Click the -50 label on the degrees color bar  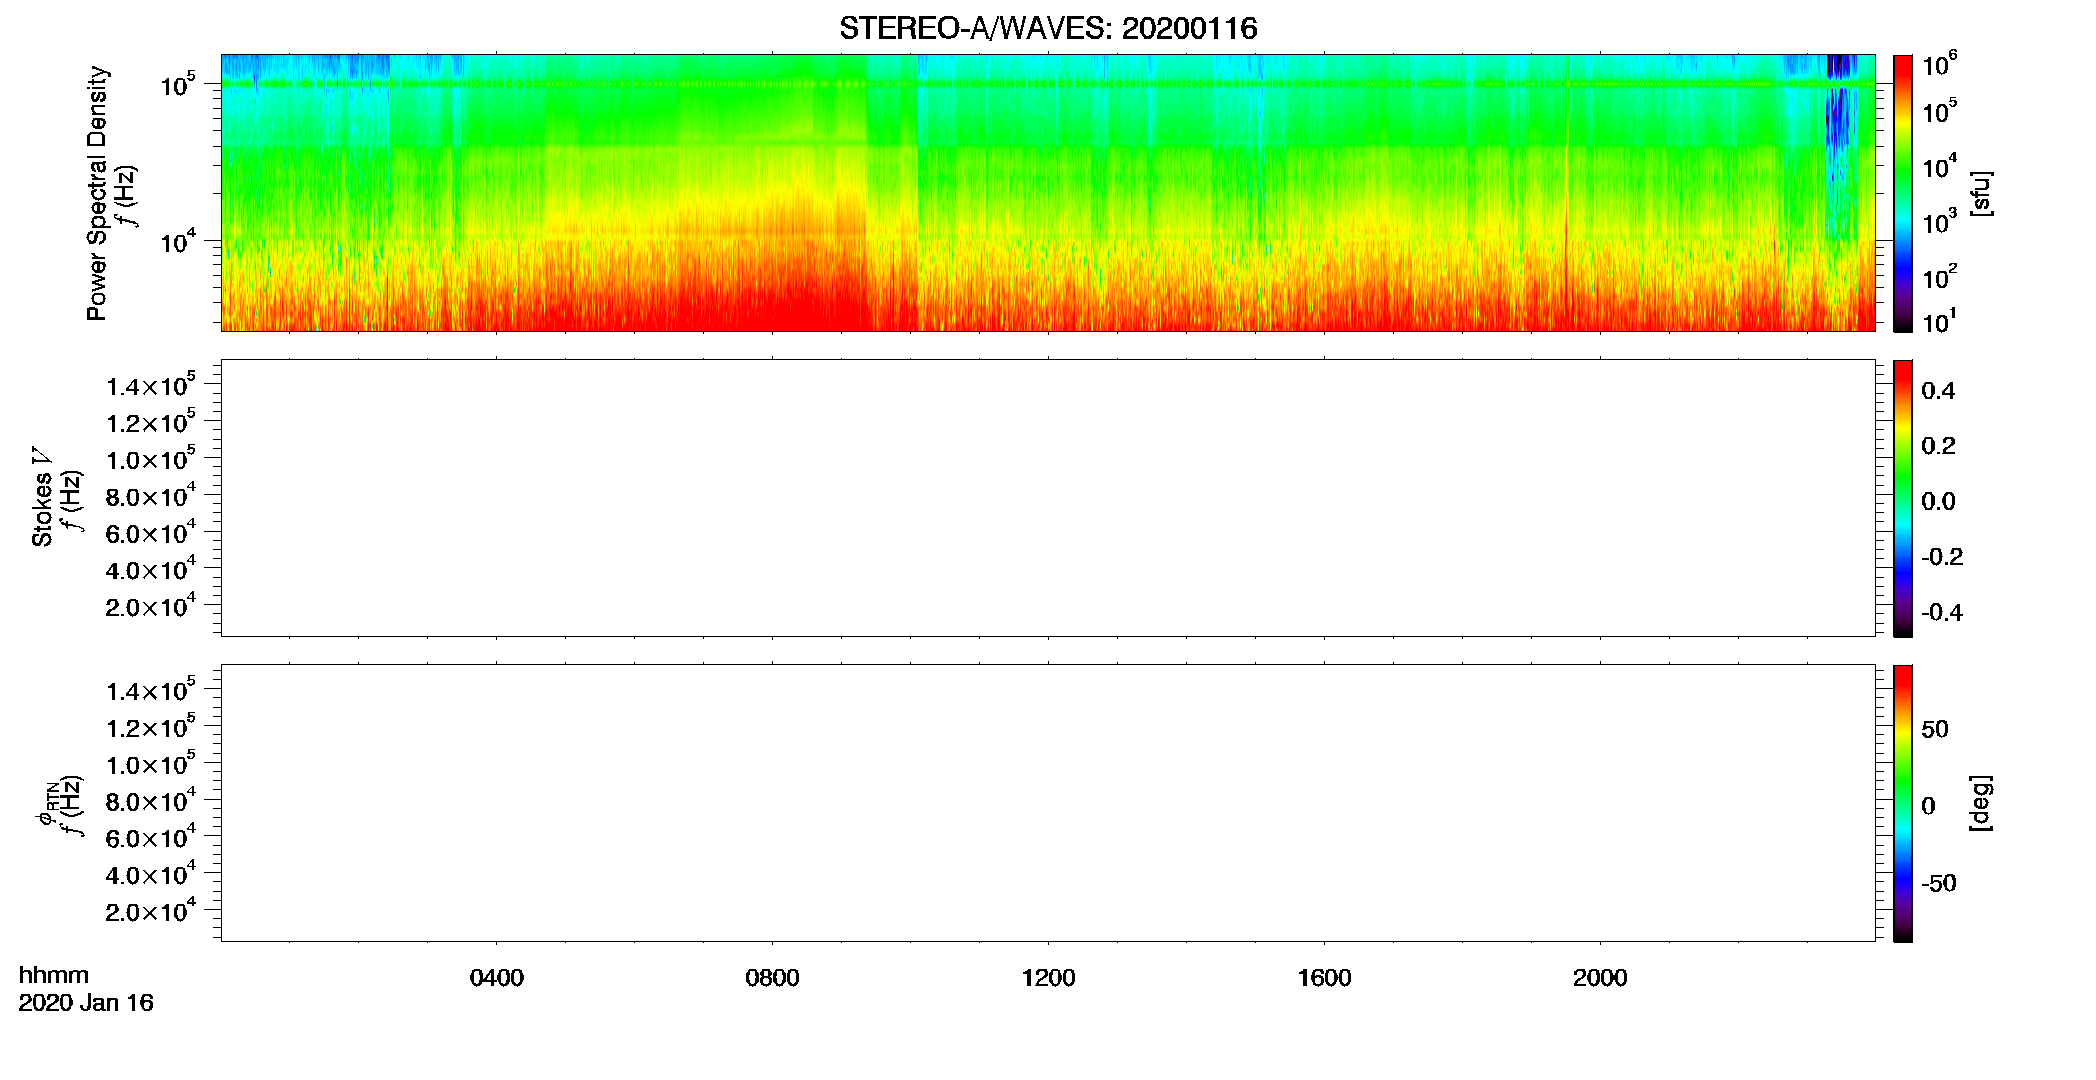click(x=1939, y=884)
